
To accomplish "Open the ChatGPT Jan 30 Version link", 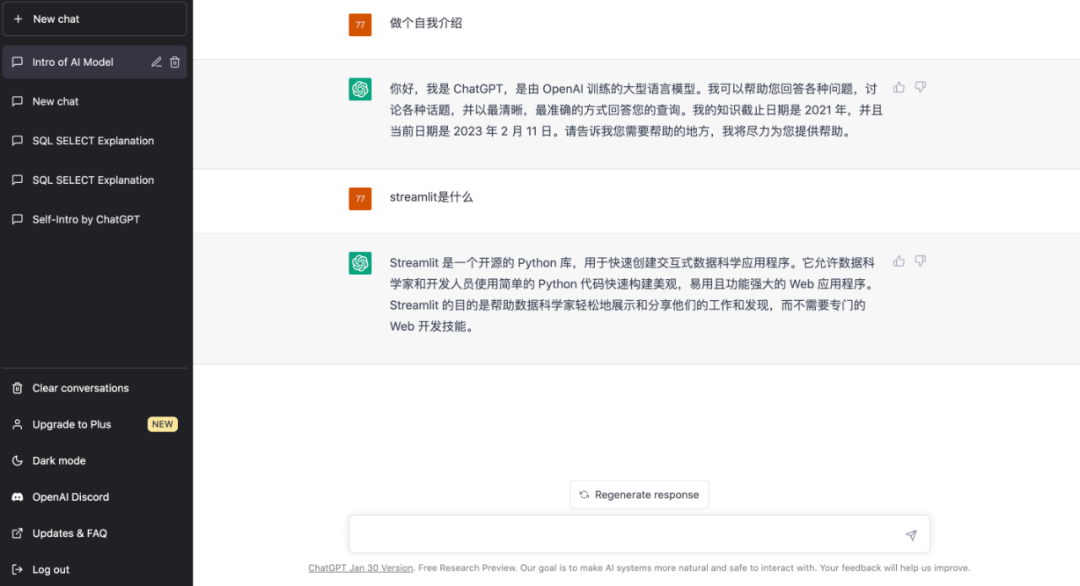I will (360, 568).
